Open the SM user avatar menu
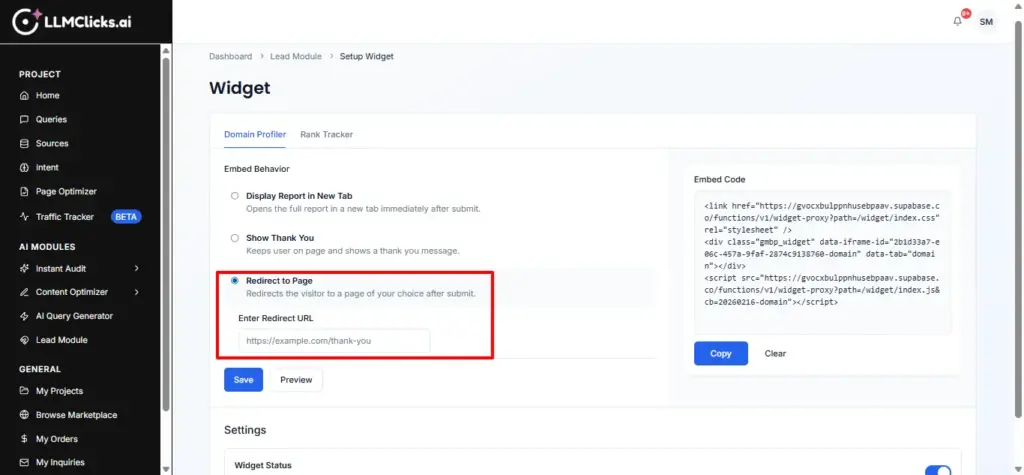1024x475 pixels. coord(986,21)
